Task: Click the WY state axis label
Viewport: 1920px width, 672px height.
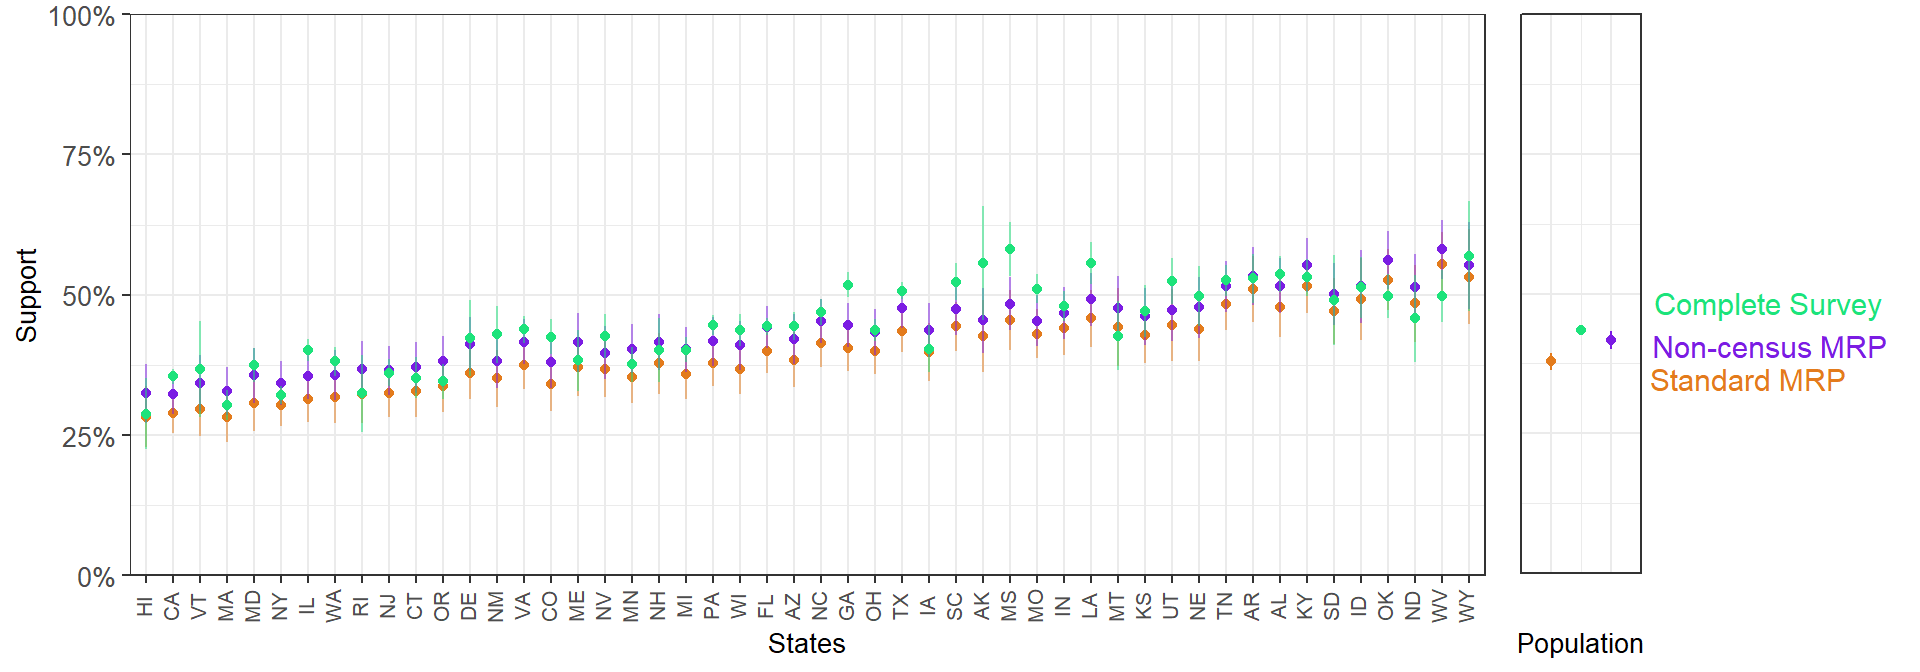Action: point(1468,606)
